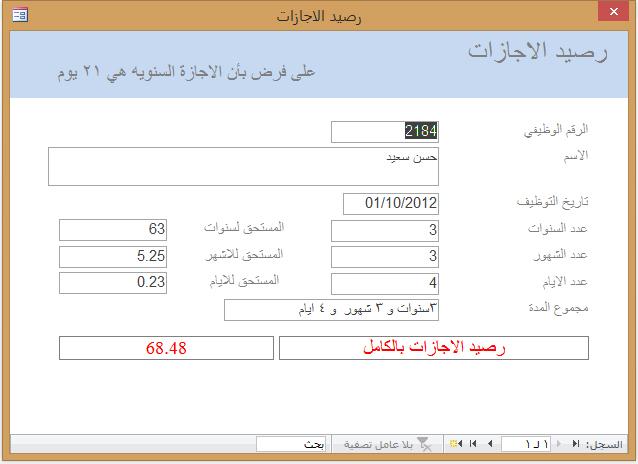Click the بحث search box
The image size is (638, 464).
coord(291,443)
